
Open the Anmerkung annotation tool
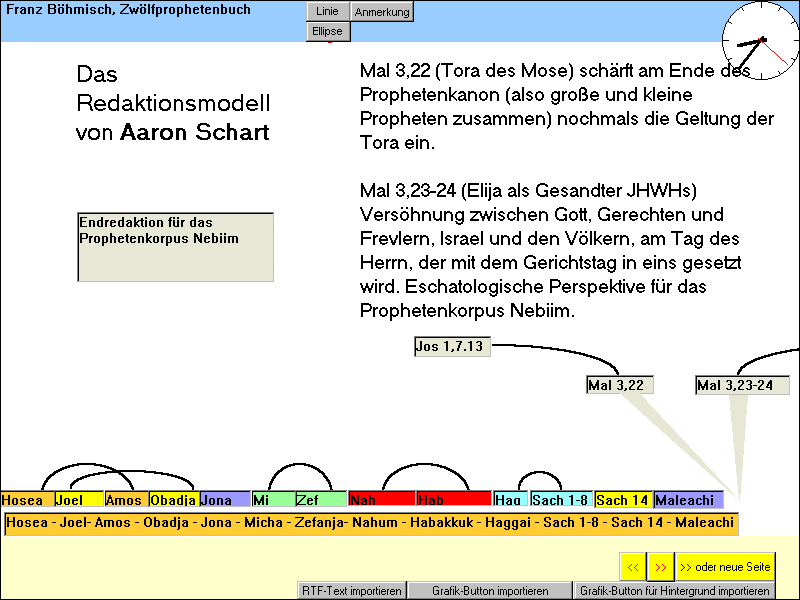pos(381,12)
